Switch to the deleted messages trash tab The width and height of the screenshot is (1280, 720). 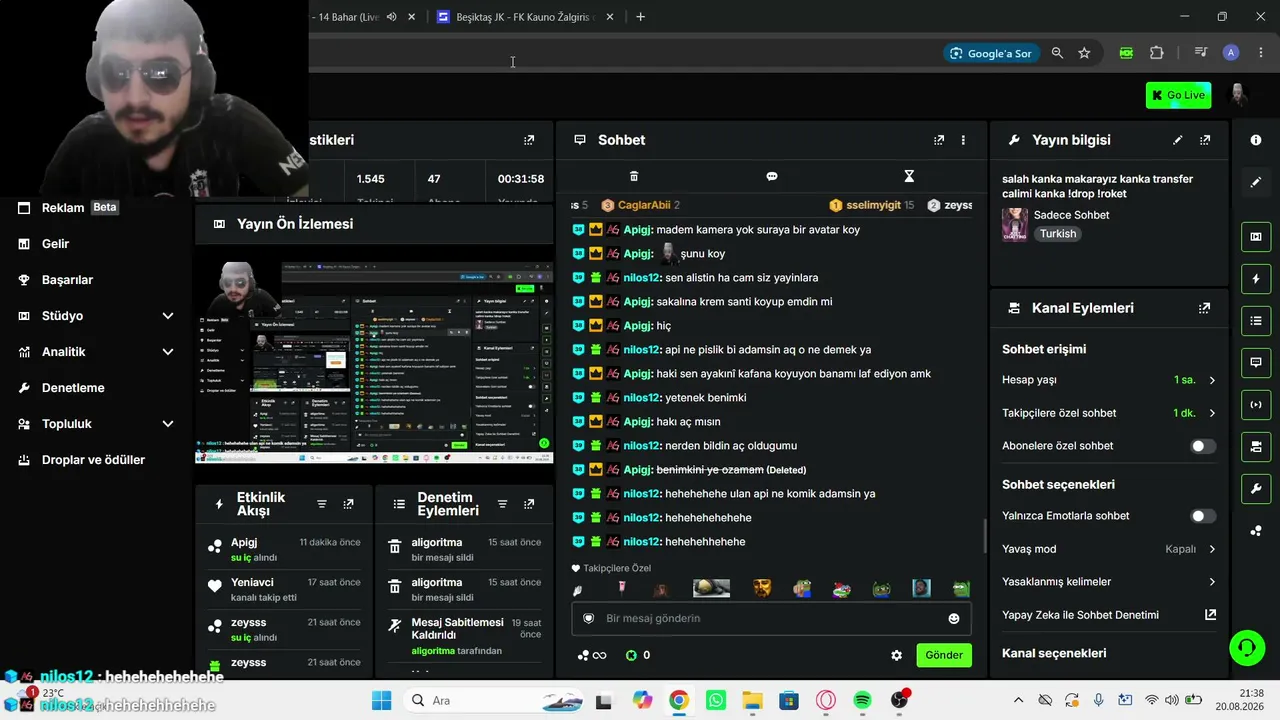pos(634,176)
